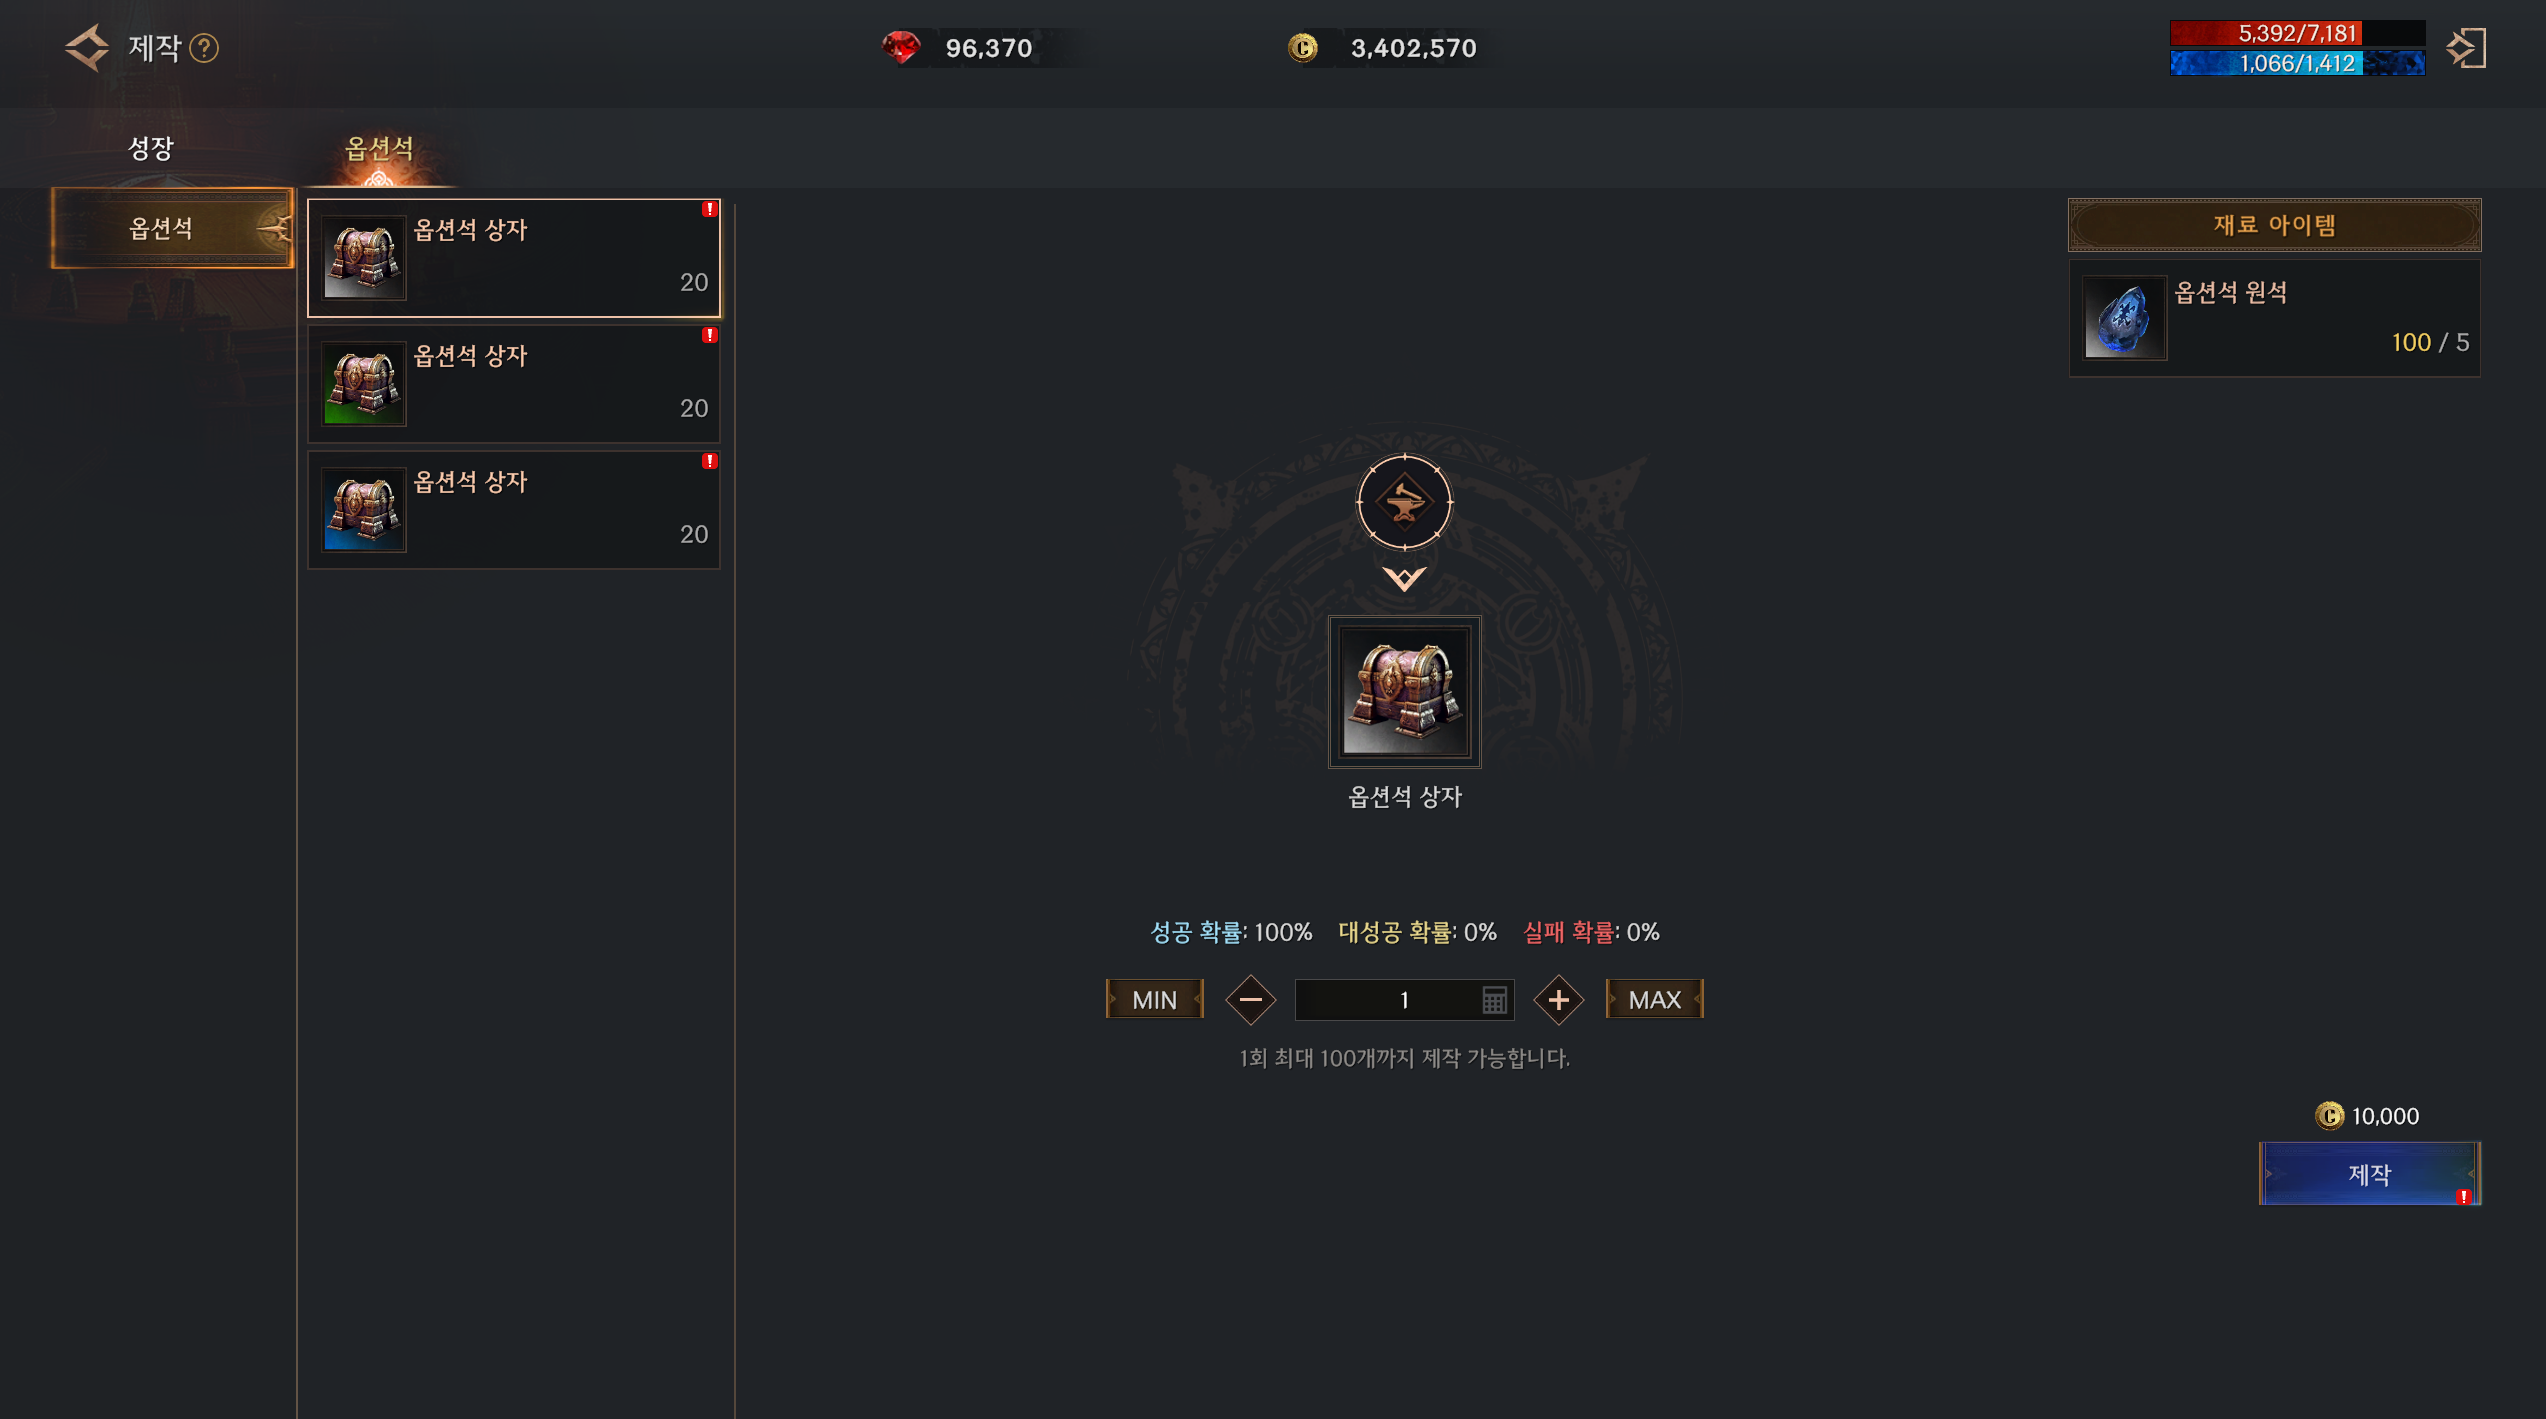This screenshot has width=2546, height=1419.
Task: Click the blue 제작 craft button
Action: (2369, 1174)
